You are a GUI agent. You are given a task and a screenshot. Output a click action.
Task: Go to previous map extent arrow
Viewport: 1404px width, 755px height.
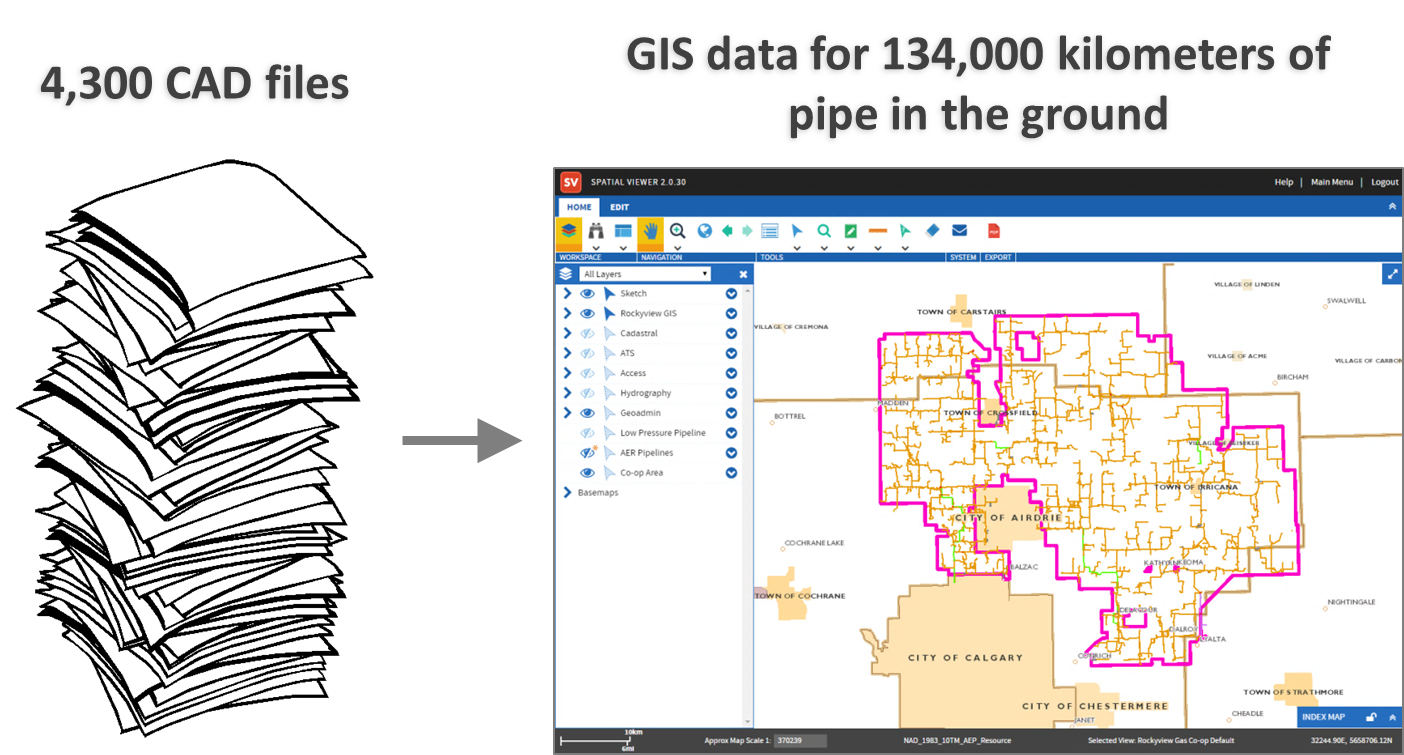click(x=727, y=231)
